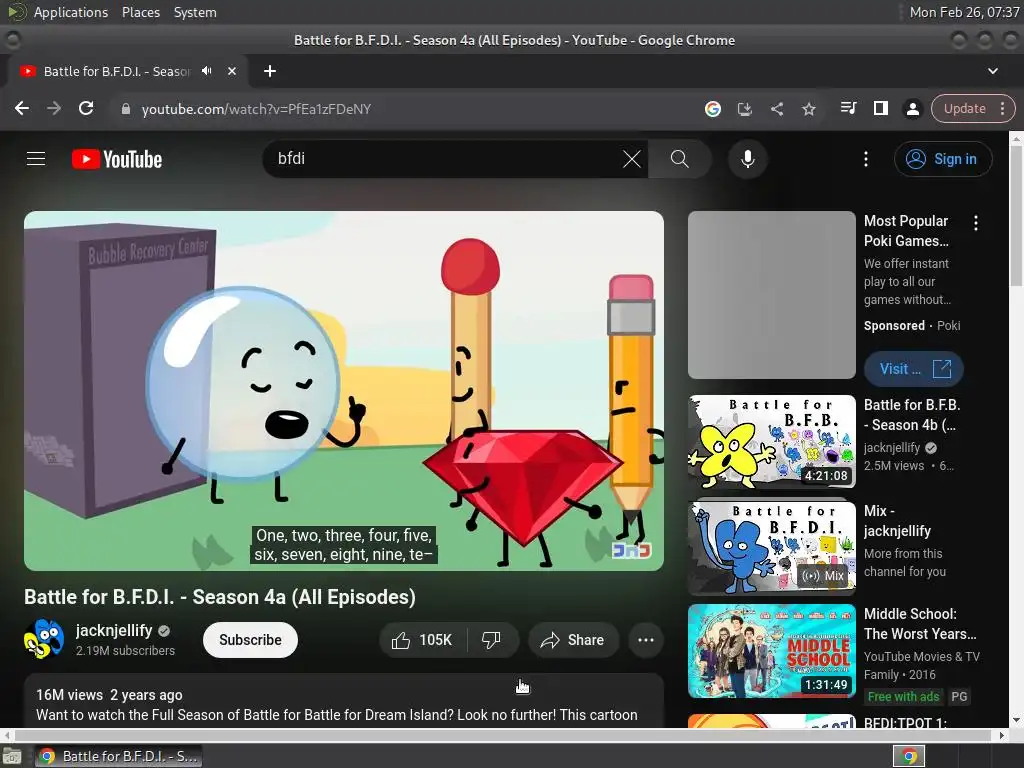
Task: Open the Chrome profile icon
Action: [x=912, y=108]
